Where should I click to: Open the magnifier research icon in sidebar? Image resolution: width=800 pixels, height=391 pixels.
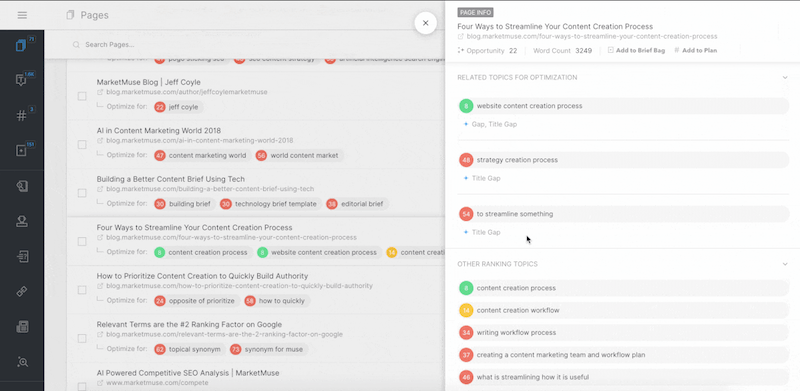[x=22, y=362]
